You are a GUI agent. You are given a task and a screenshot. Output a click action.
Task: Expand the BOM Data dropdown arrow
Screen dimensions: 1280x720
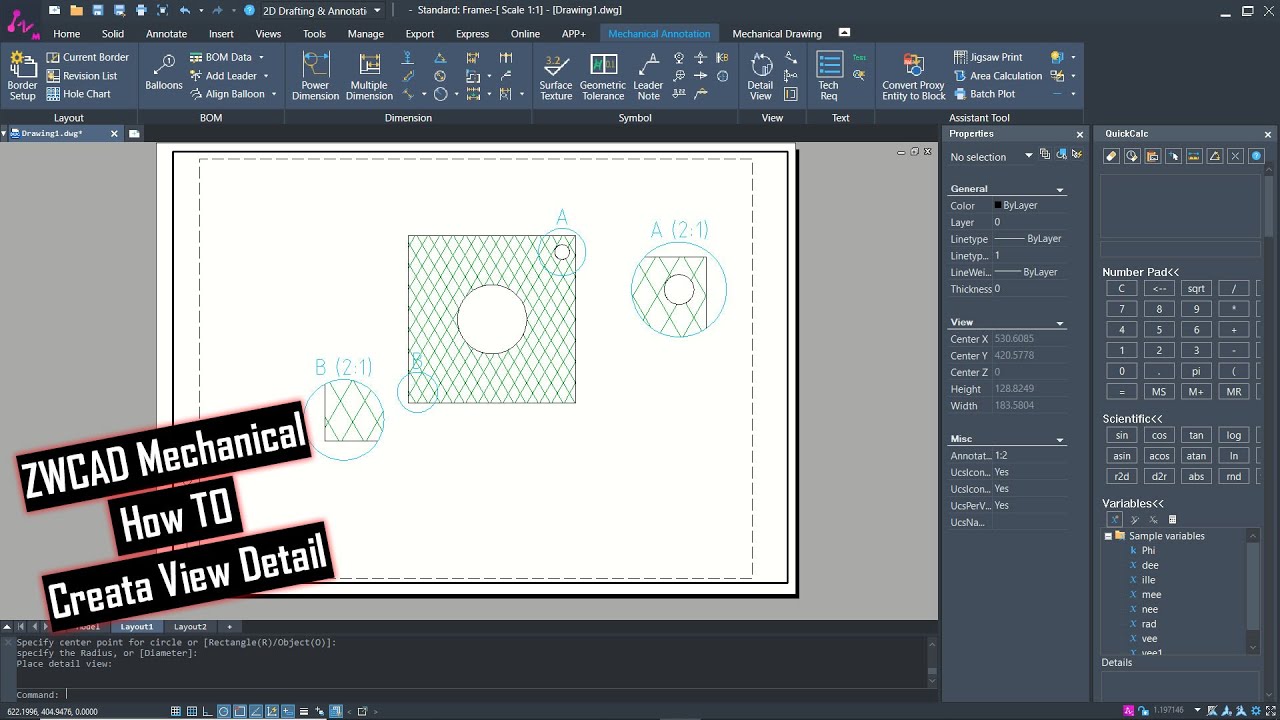click(x=262, y=58)
